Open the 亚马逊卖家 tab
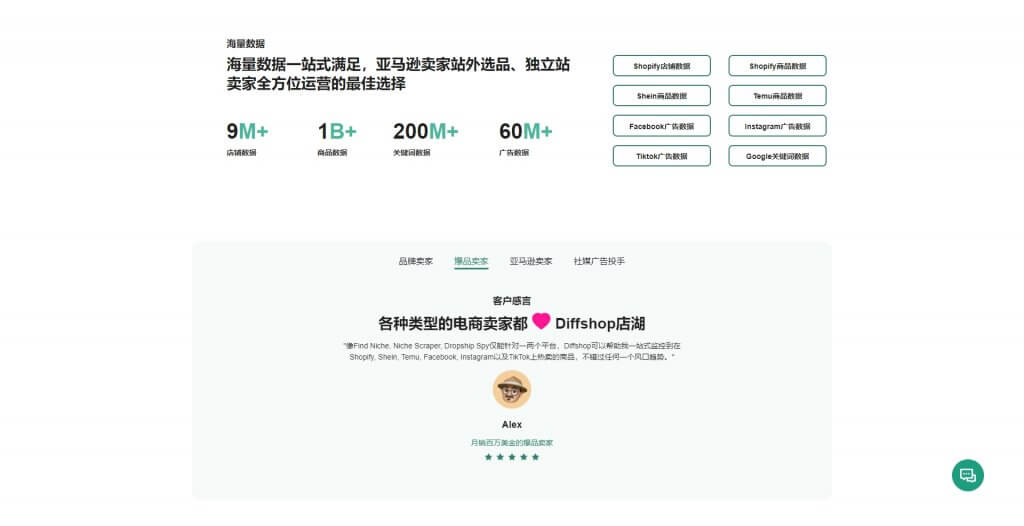 coord(530,261)
